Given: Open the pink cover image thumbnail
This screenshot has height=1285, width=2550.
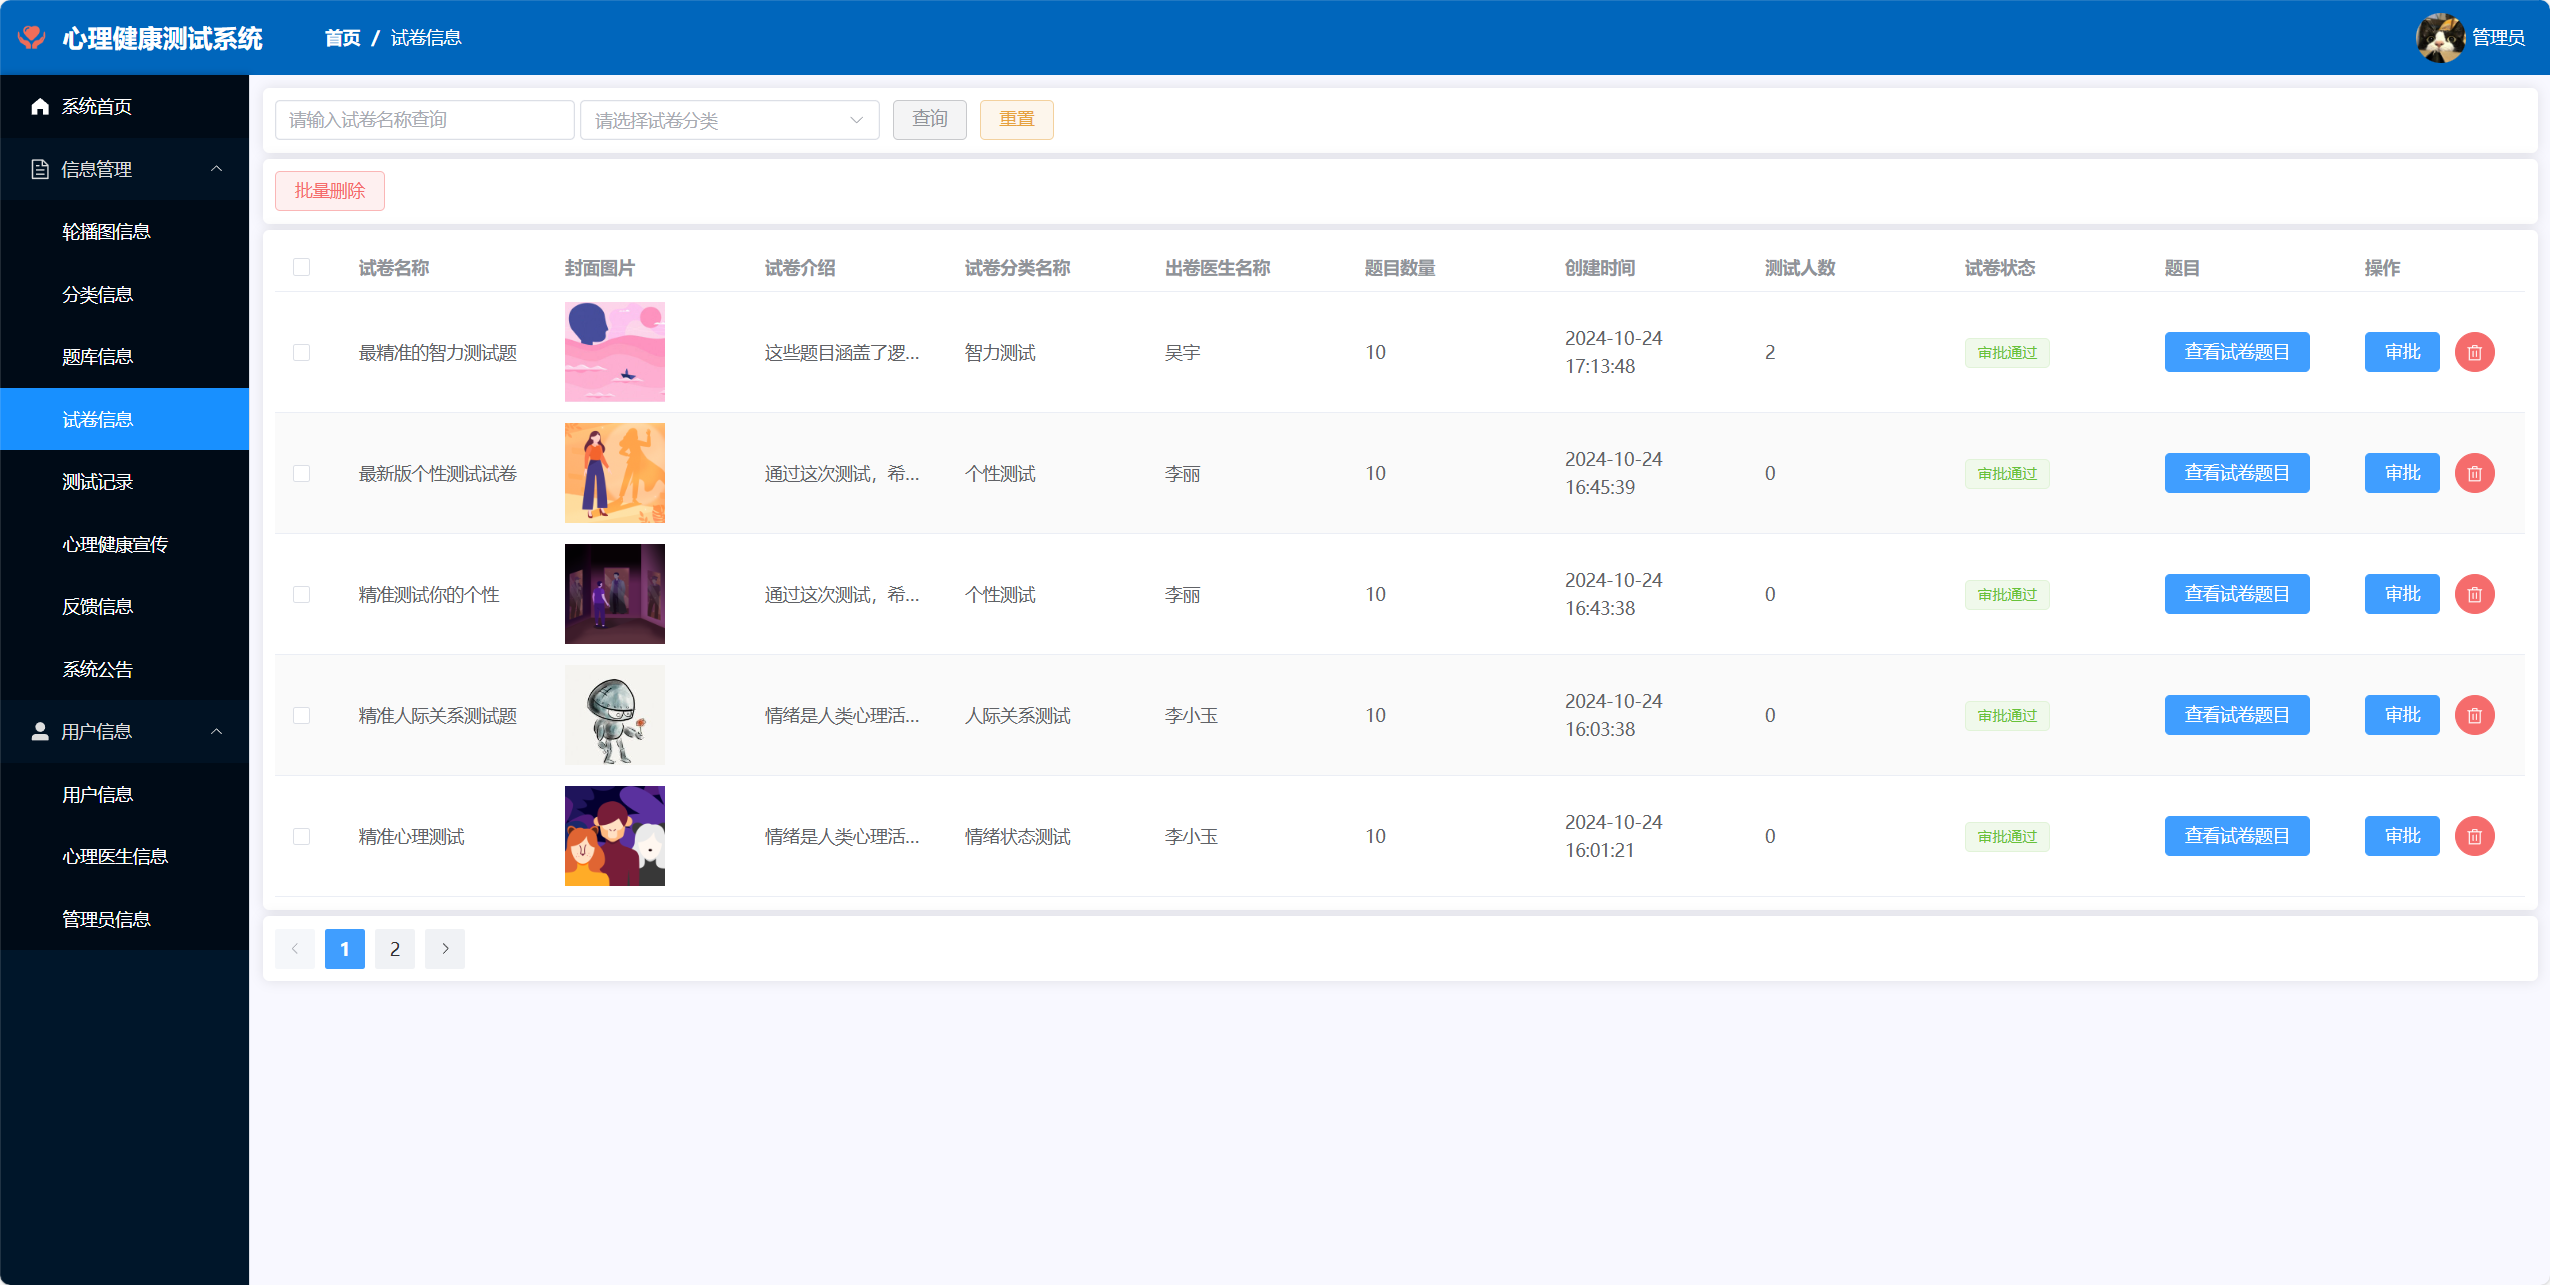Looking at the screenshot, I should click(614, 352).
